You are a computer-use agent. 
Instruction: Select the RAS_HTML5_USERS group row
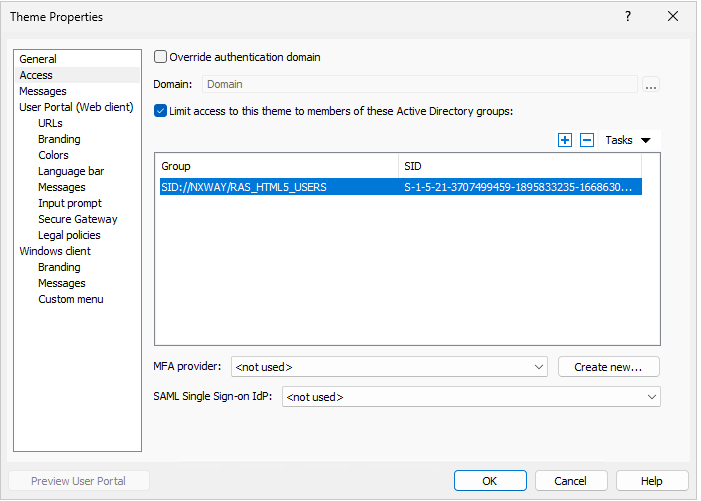click(401, 187)
